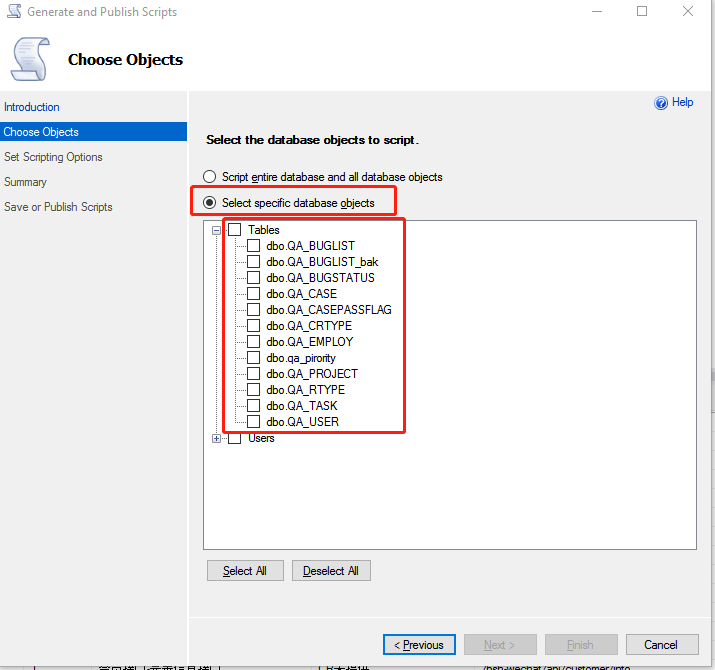The width and height of the screenshot is (715, 670).
Task: Check the dbo.QA_PROJECT checkbox
Action: pos(254,374)
